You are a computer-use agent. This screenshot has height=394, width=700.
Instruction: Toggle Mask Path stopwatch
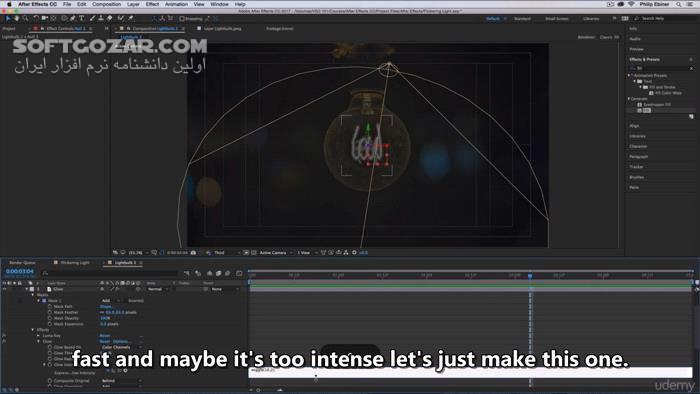(x=50, y=307)
